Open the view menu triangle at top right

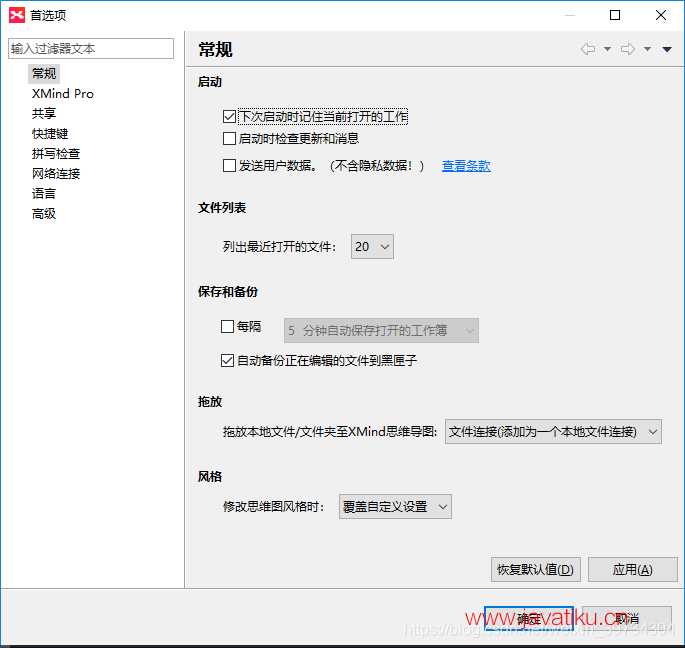coord(667,49)
